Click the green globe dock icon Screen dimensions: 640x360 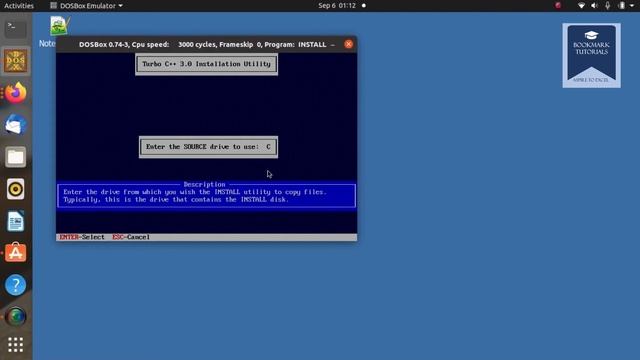pyautogui.click(x=16, y=317)
